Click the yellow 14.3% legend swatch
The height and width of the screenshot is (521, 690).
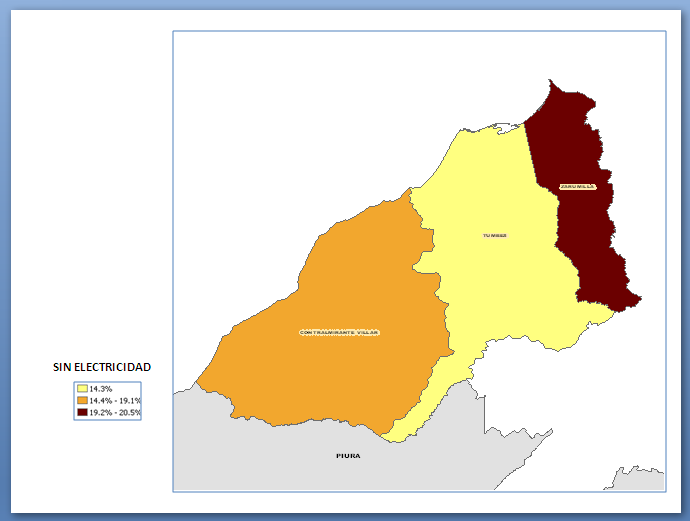pyautogui.click(x=82, y=388)
